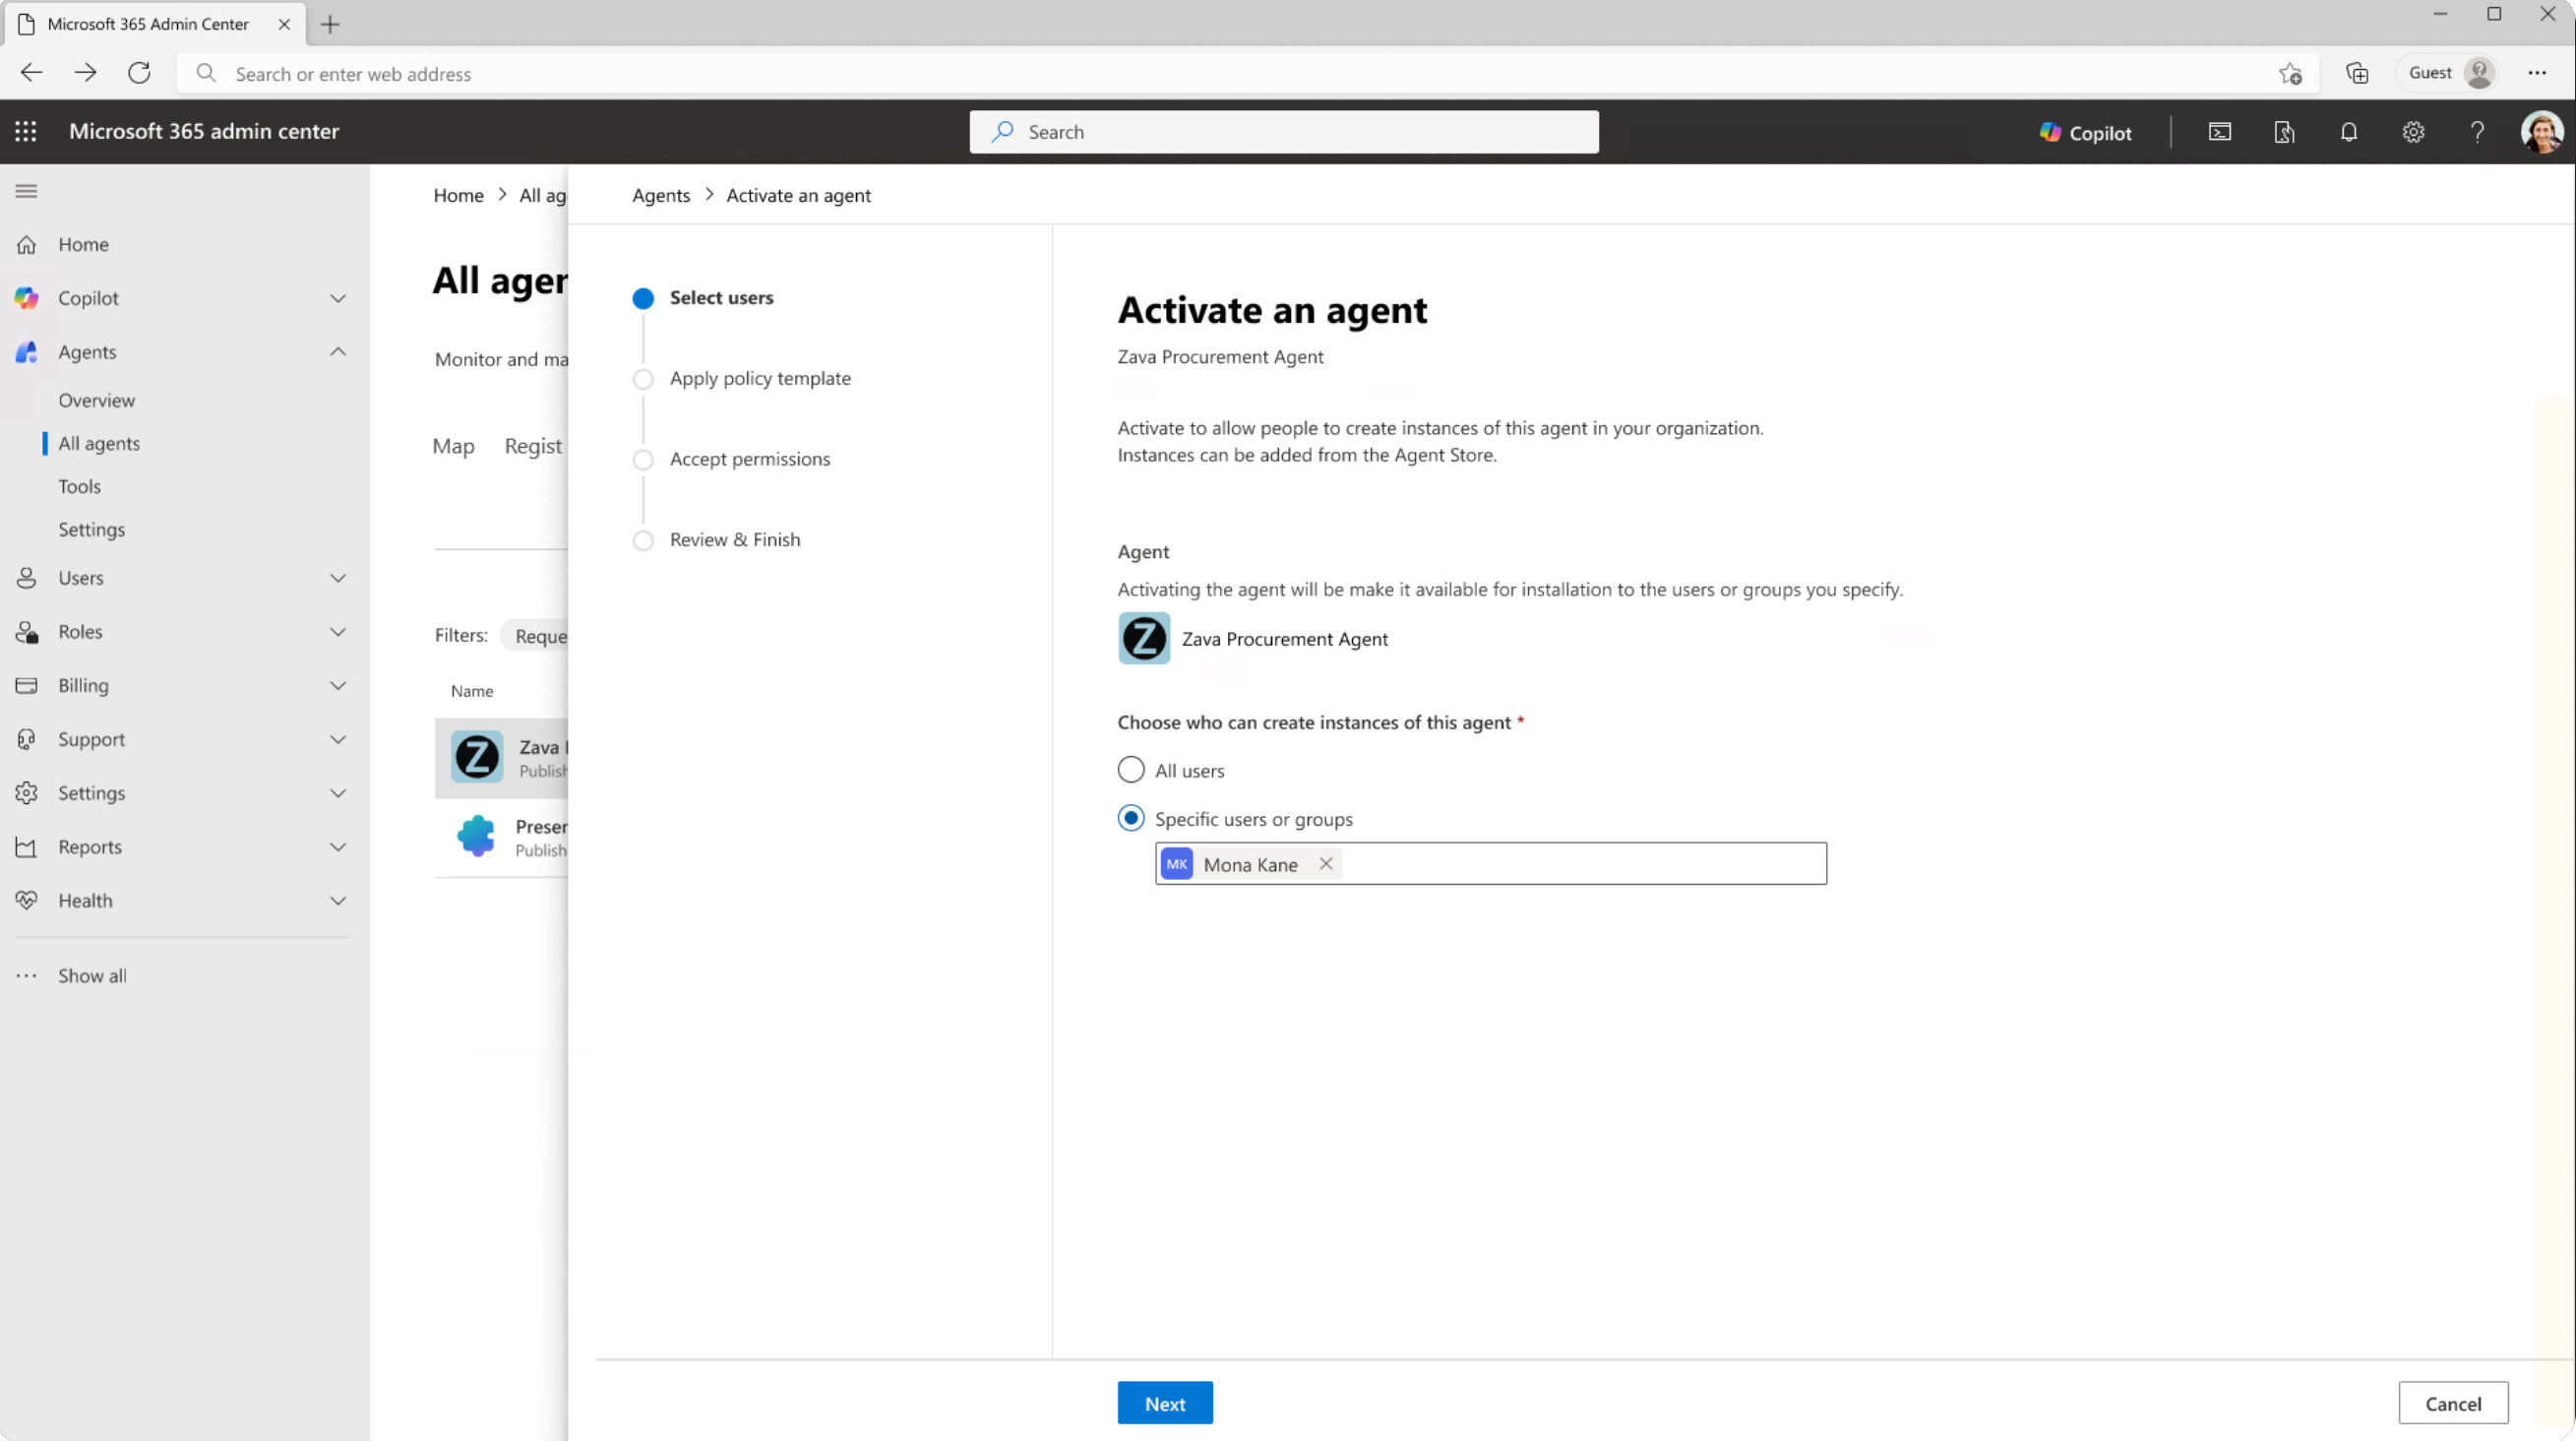The width and height of the screenshot is (2576, 1441).
Task: Open settings gear in top header
Action: 2413,132
